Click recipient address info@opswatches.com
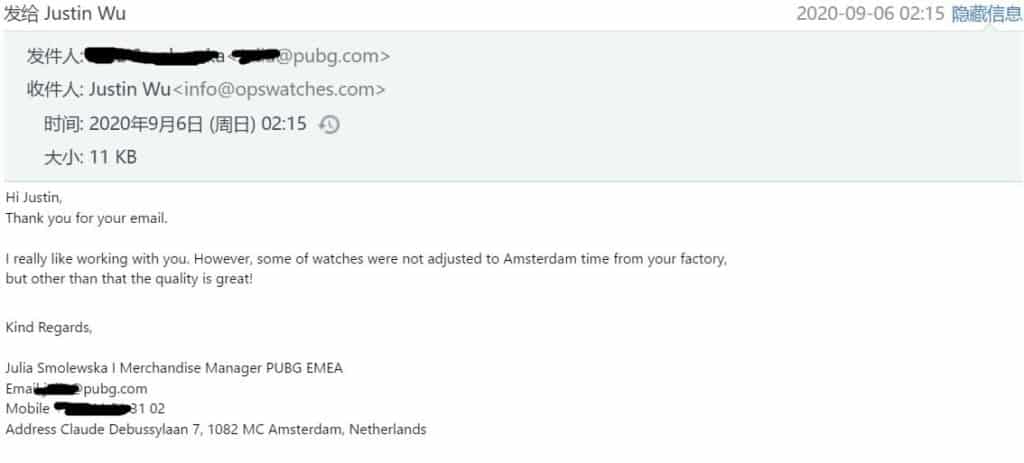The width and height of the screenshot is (1024, 463). coord(279,90)
